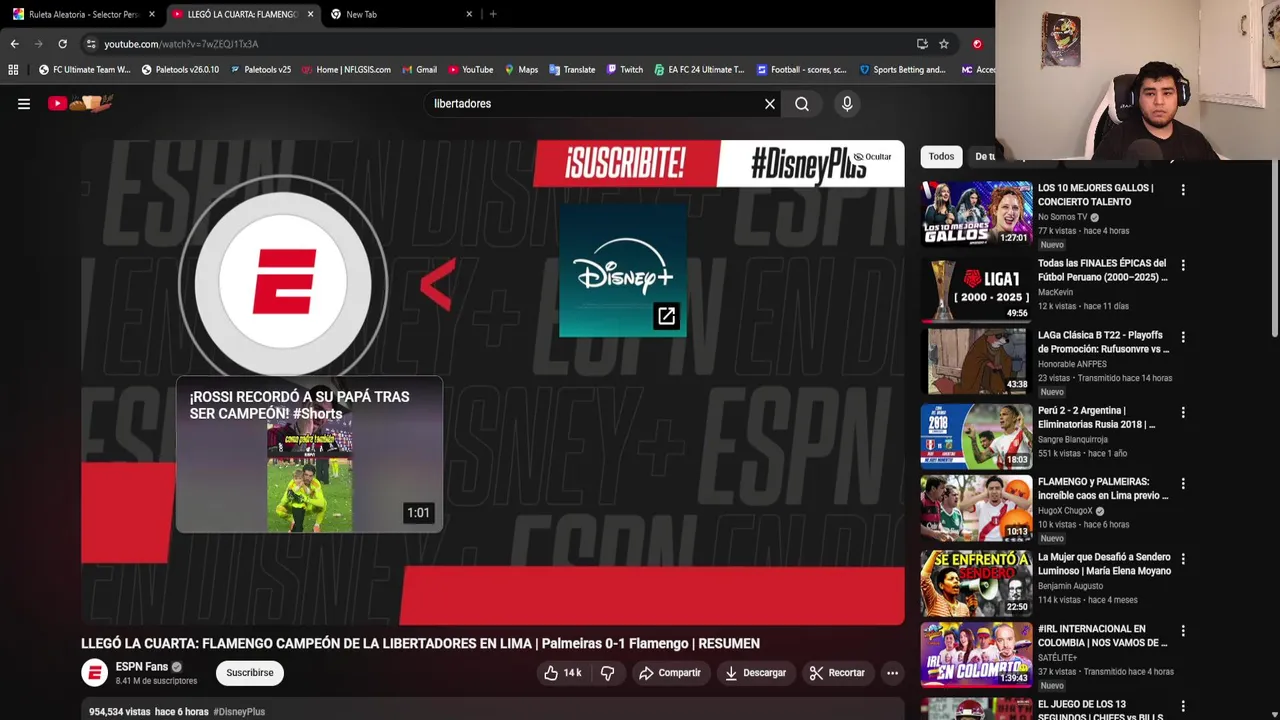The width and height of the screenshot is (1280, 720).
Task: Bookmark this page with star icon
Action: click(x=943, y=44)
